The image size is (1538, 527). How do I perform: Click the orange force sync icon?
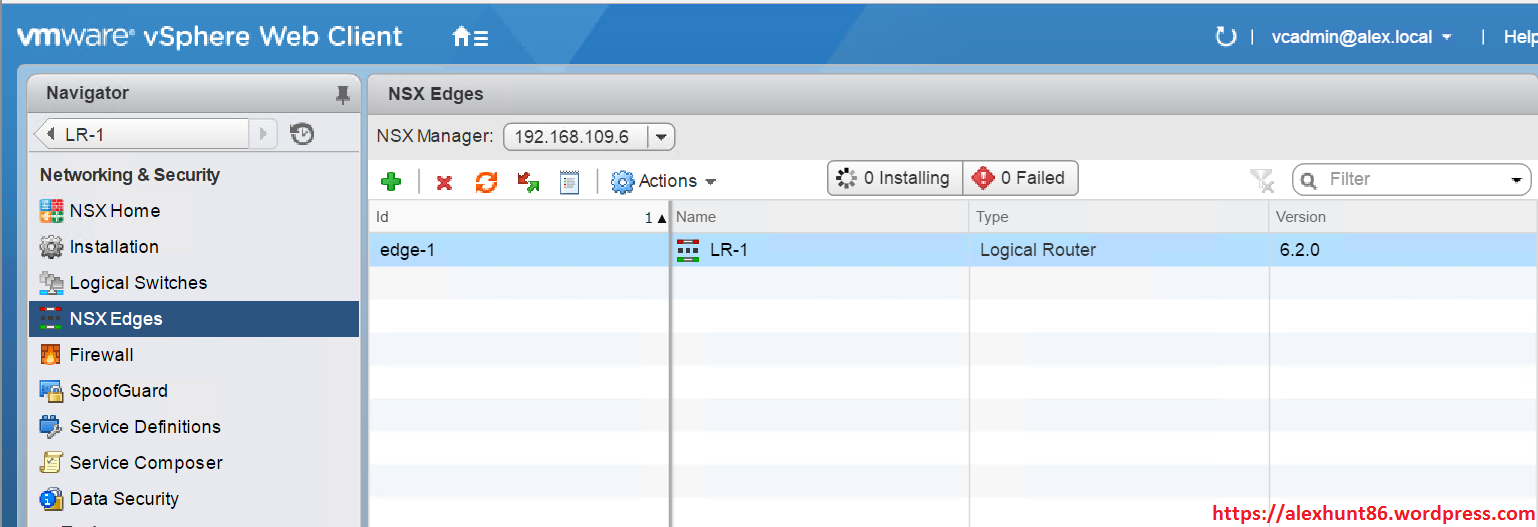click(x=486, y=181)
